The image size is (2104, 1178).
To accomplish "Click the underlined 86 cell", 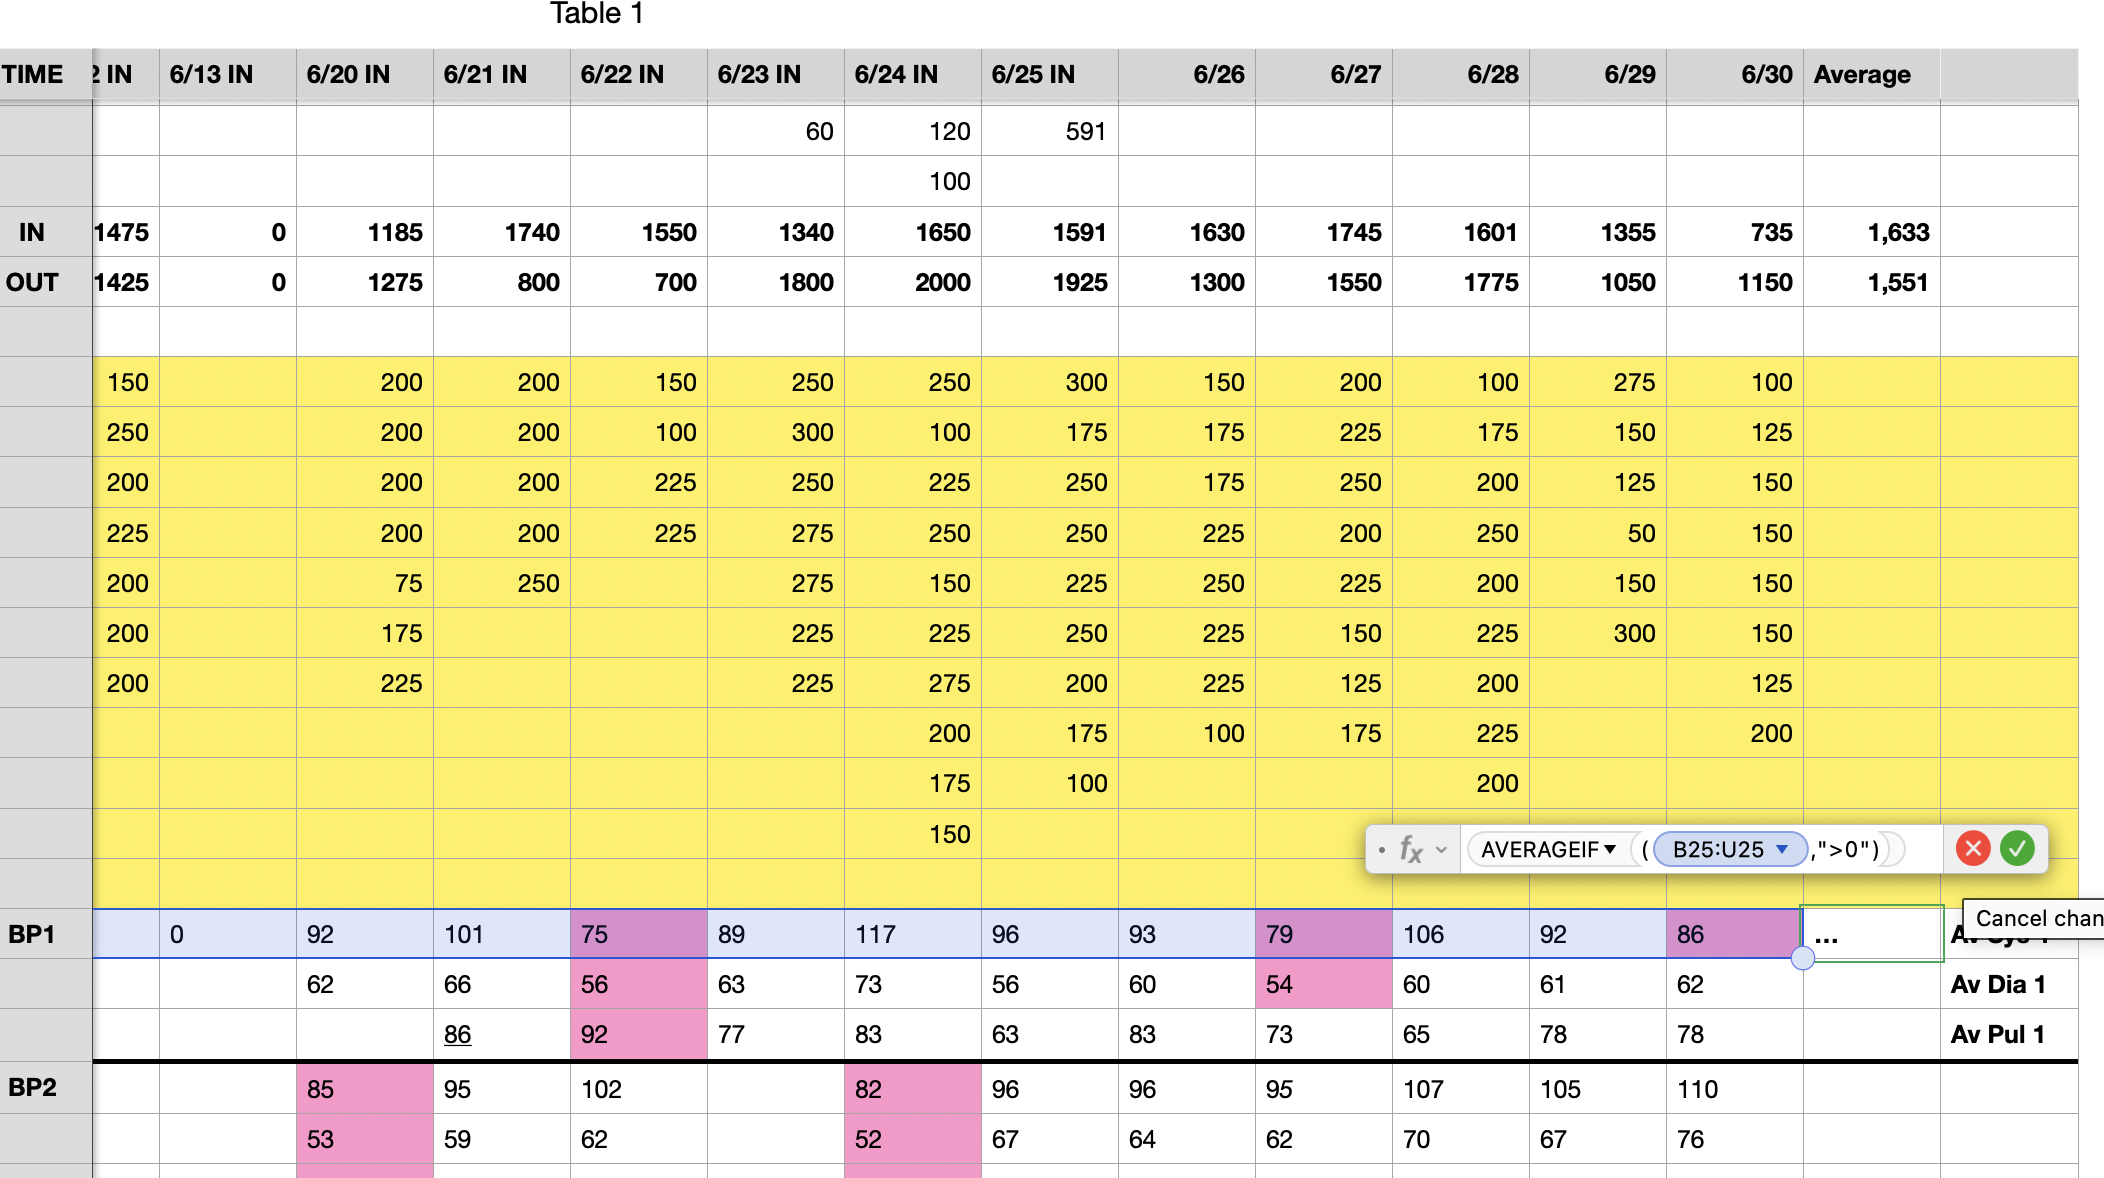I will click(458, 1034).
